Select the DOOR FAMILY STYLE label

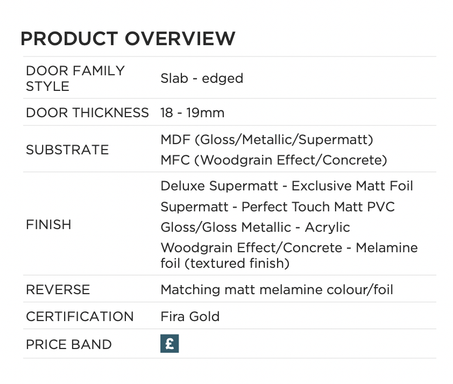click(75, 78)
